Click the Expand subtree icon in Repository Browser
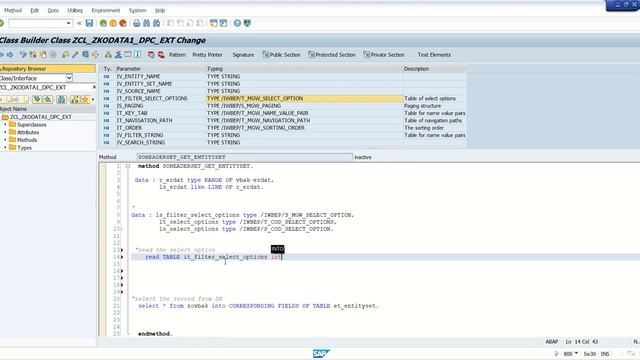 (x=37, y=100)
